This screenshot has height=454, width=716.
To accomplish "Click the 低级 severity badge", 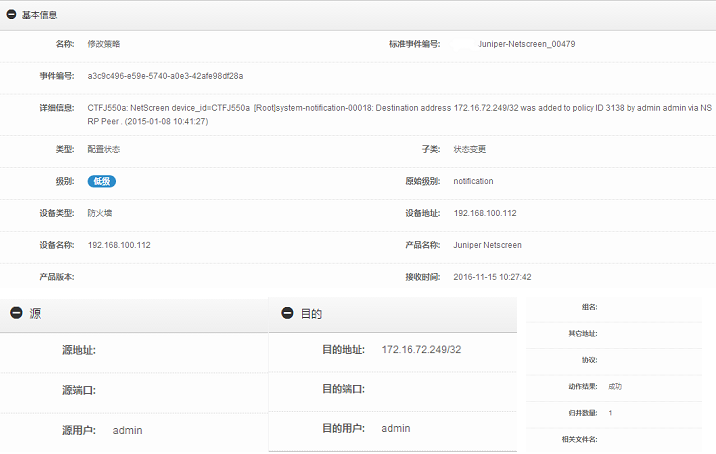I will [102, 181].
